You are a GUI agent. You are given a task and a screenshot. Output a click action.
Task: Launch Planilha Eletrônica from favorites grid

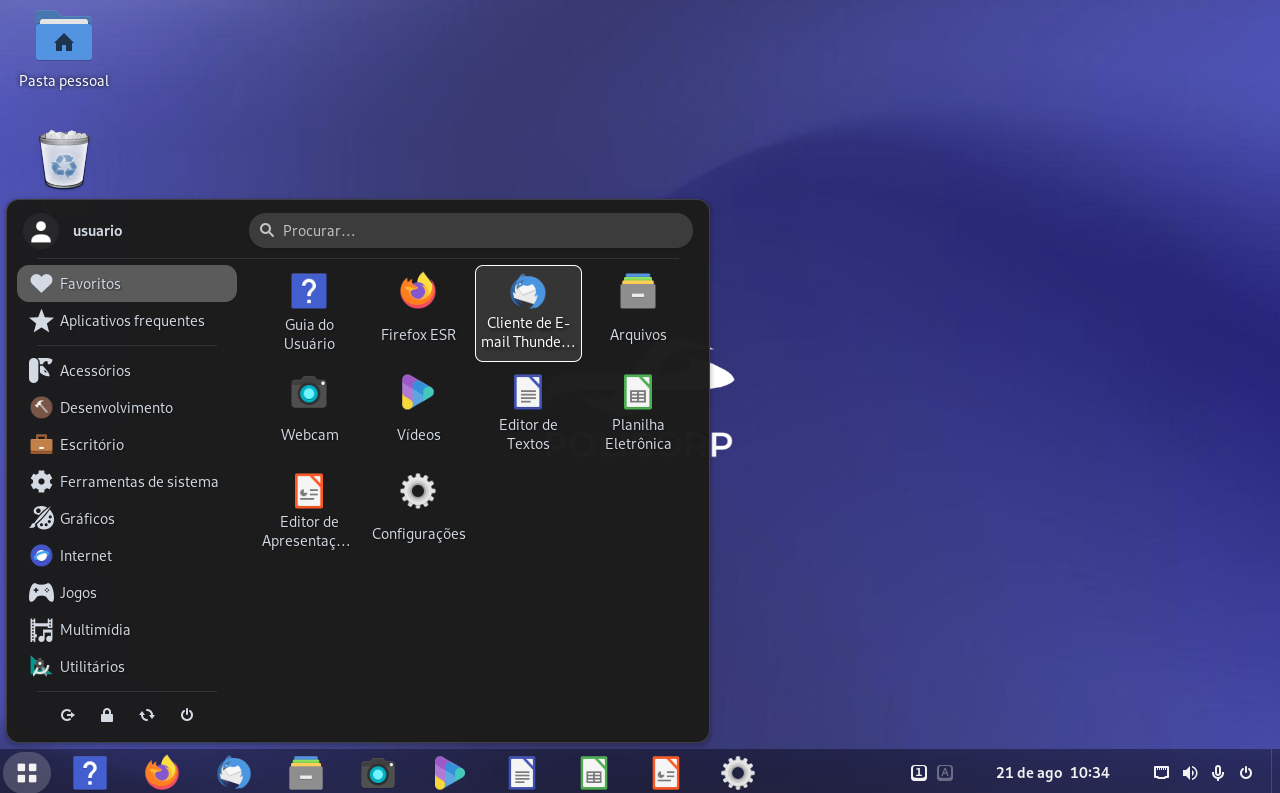pyautogui.click(x=638, y=411)
